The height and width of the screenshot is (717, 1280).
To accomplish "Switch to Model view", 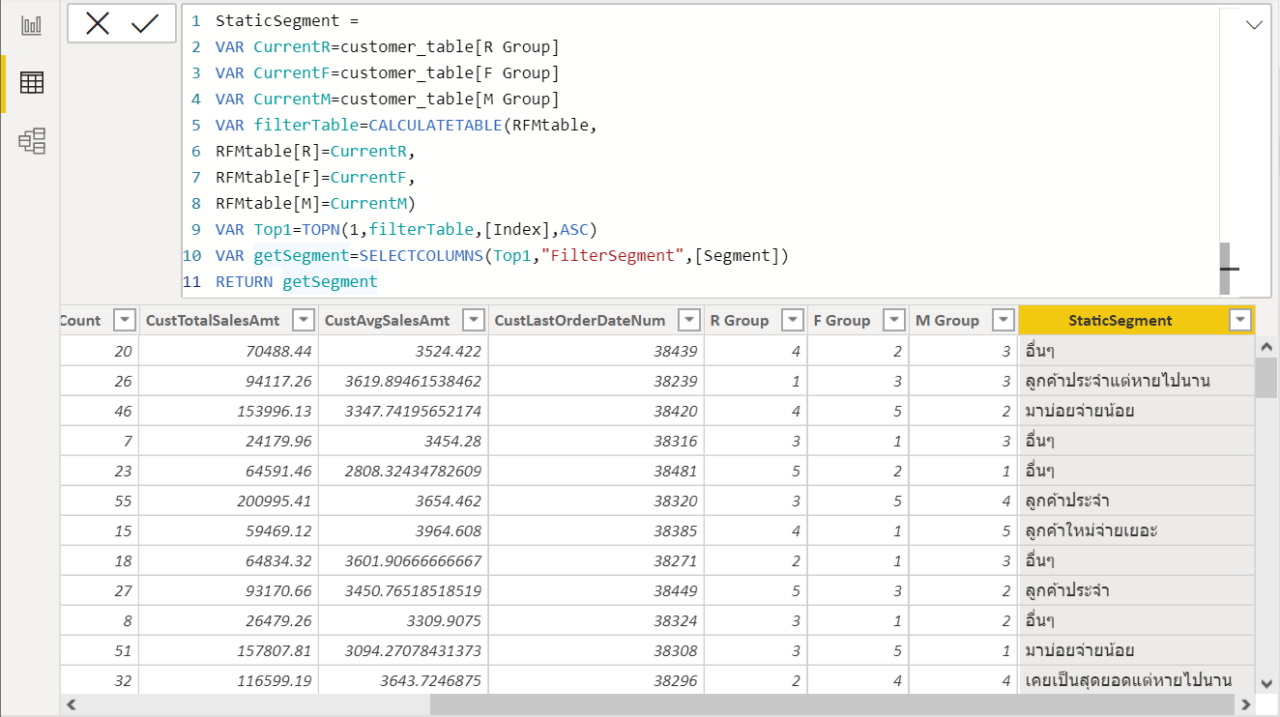I will coord(31,141).
